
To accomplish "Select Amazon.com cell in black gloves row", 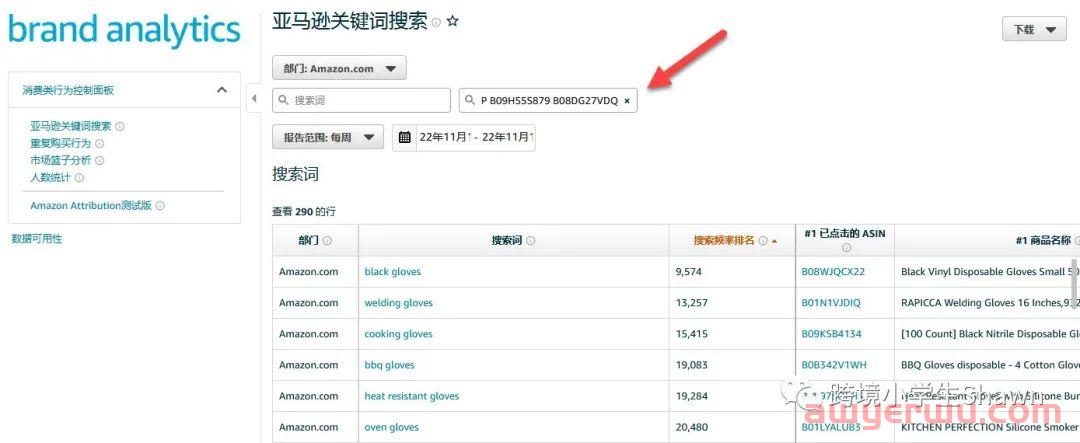I will pos(309,271).
